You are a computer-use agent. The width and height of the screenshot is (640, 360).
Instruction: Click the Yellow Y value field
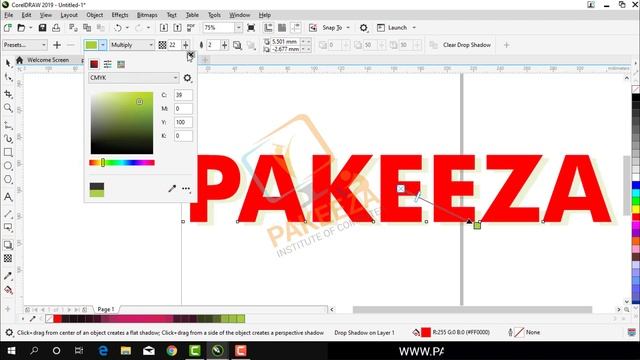tap(183, 122)
